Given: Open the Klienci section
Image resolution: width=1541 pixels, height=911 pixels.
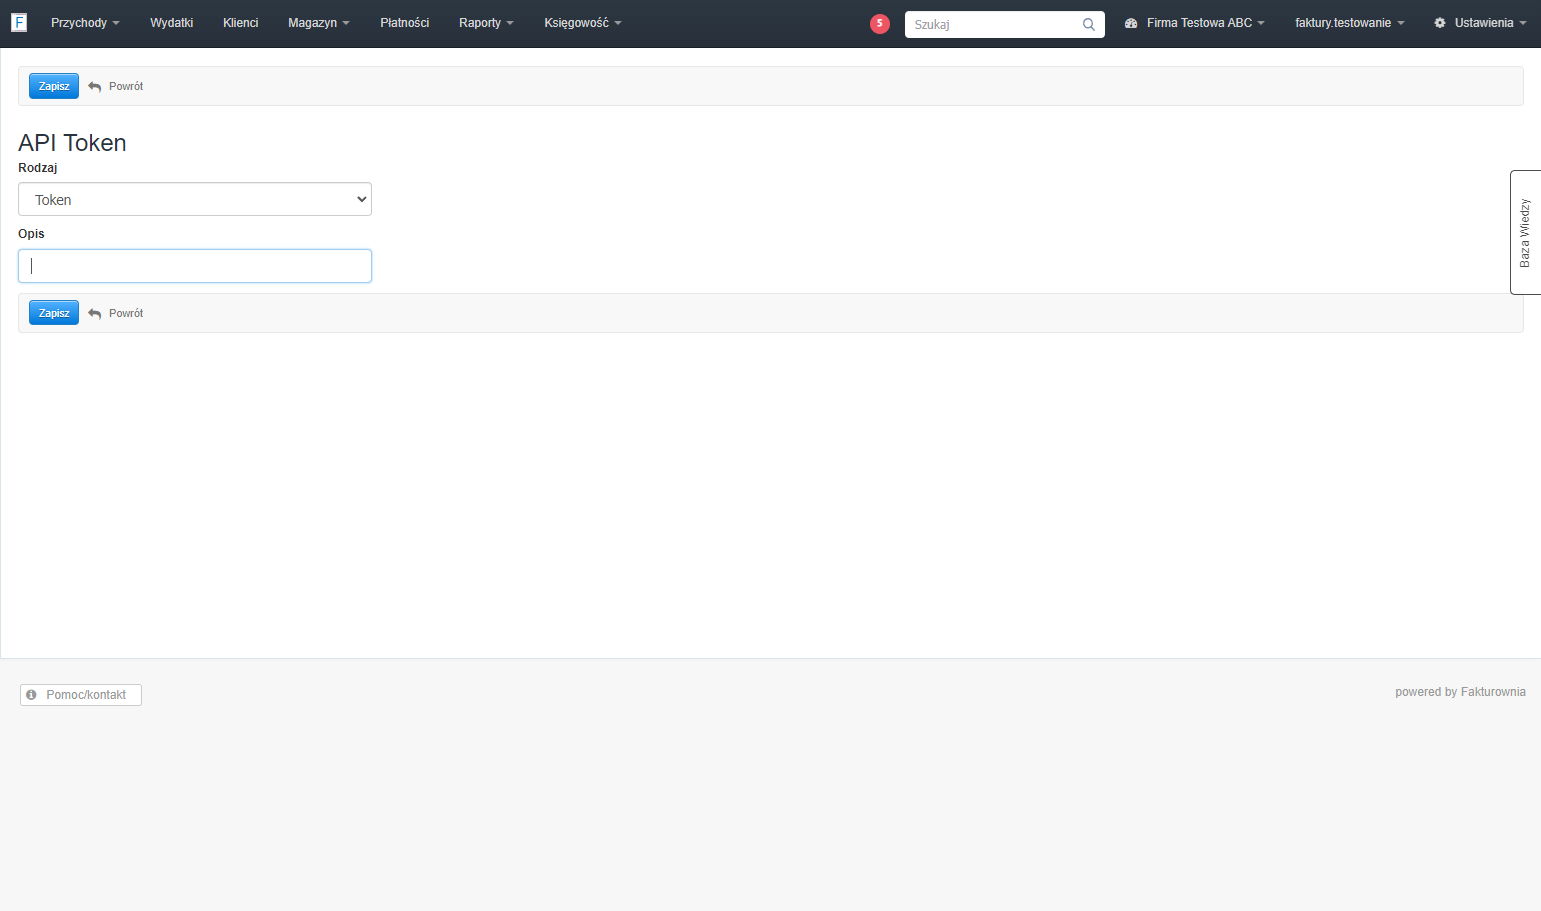Looking at the screenshot, I should click(241, 23).
